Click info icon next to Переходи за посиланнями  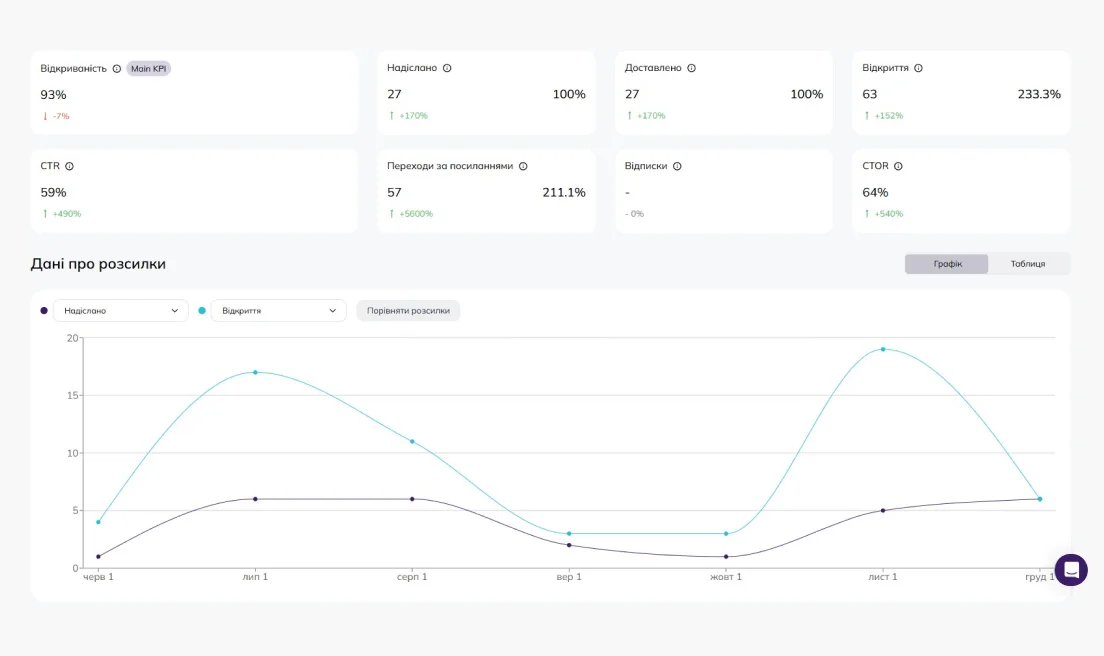(523, 166)
